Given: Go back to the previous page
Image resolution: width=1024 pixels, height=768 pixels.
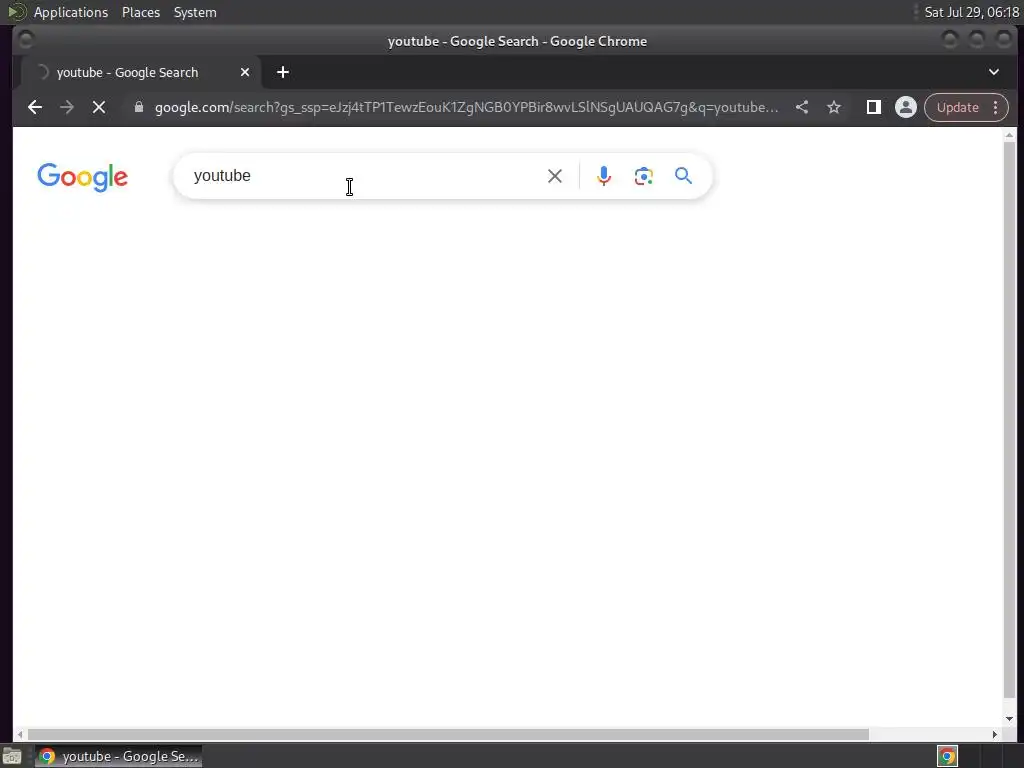Looking at the screenshot, I should click(x=35, y=107).
